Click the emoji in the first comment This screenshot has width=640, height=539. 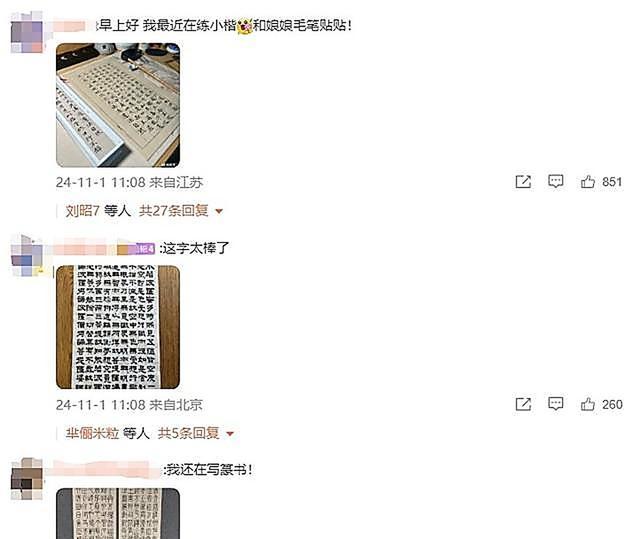point(245,26)
